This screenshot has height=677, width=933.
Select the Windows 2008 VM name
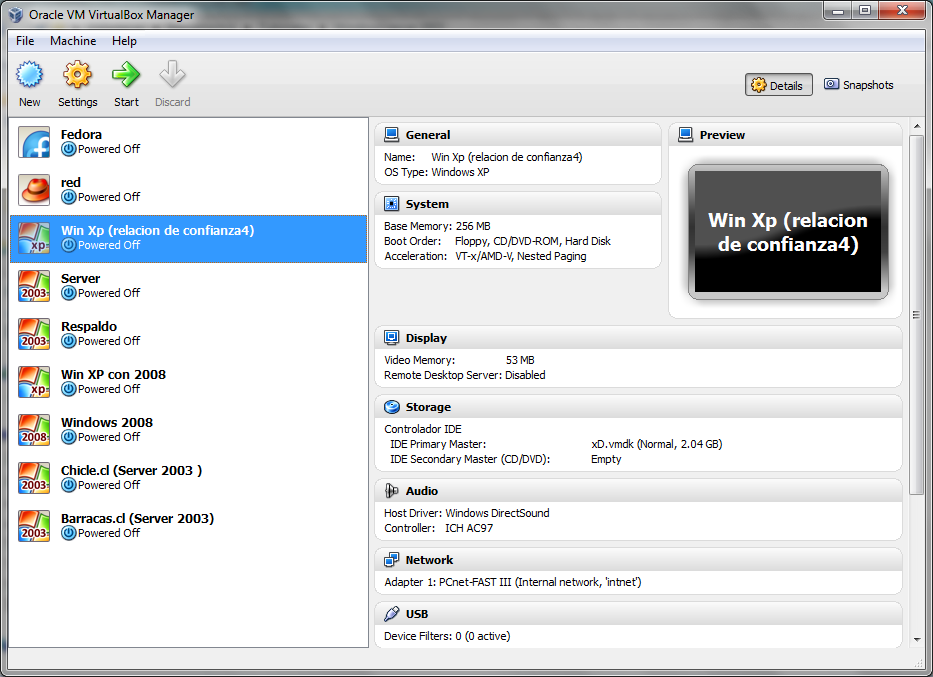pyautogui.click(x=107, y=422)
